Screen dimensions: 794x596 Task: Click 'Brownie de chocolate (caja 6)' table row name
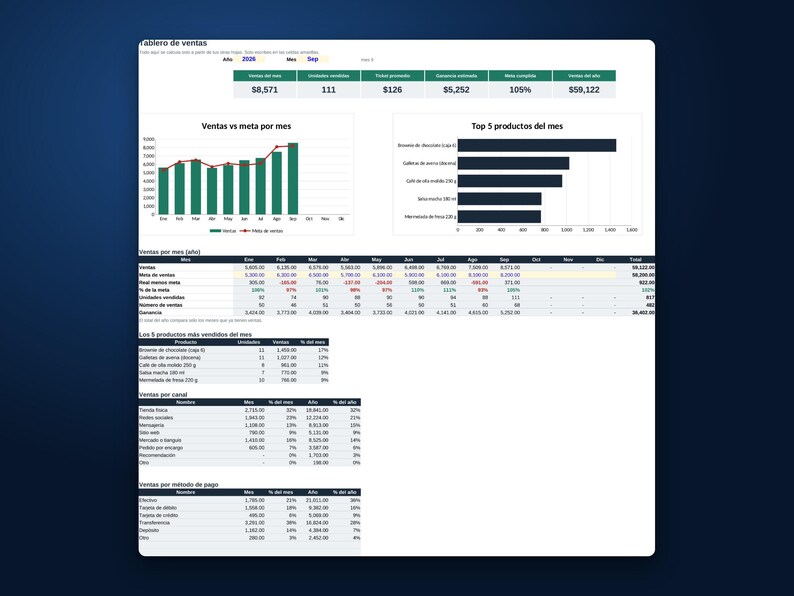click(x=172, y=350)
